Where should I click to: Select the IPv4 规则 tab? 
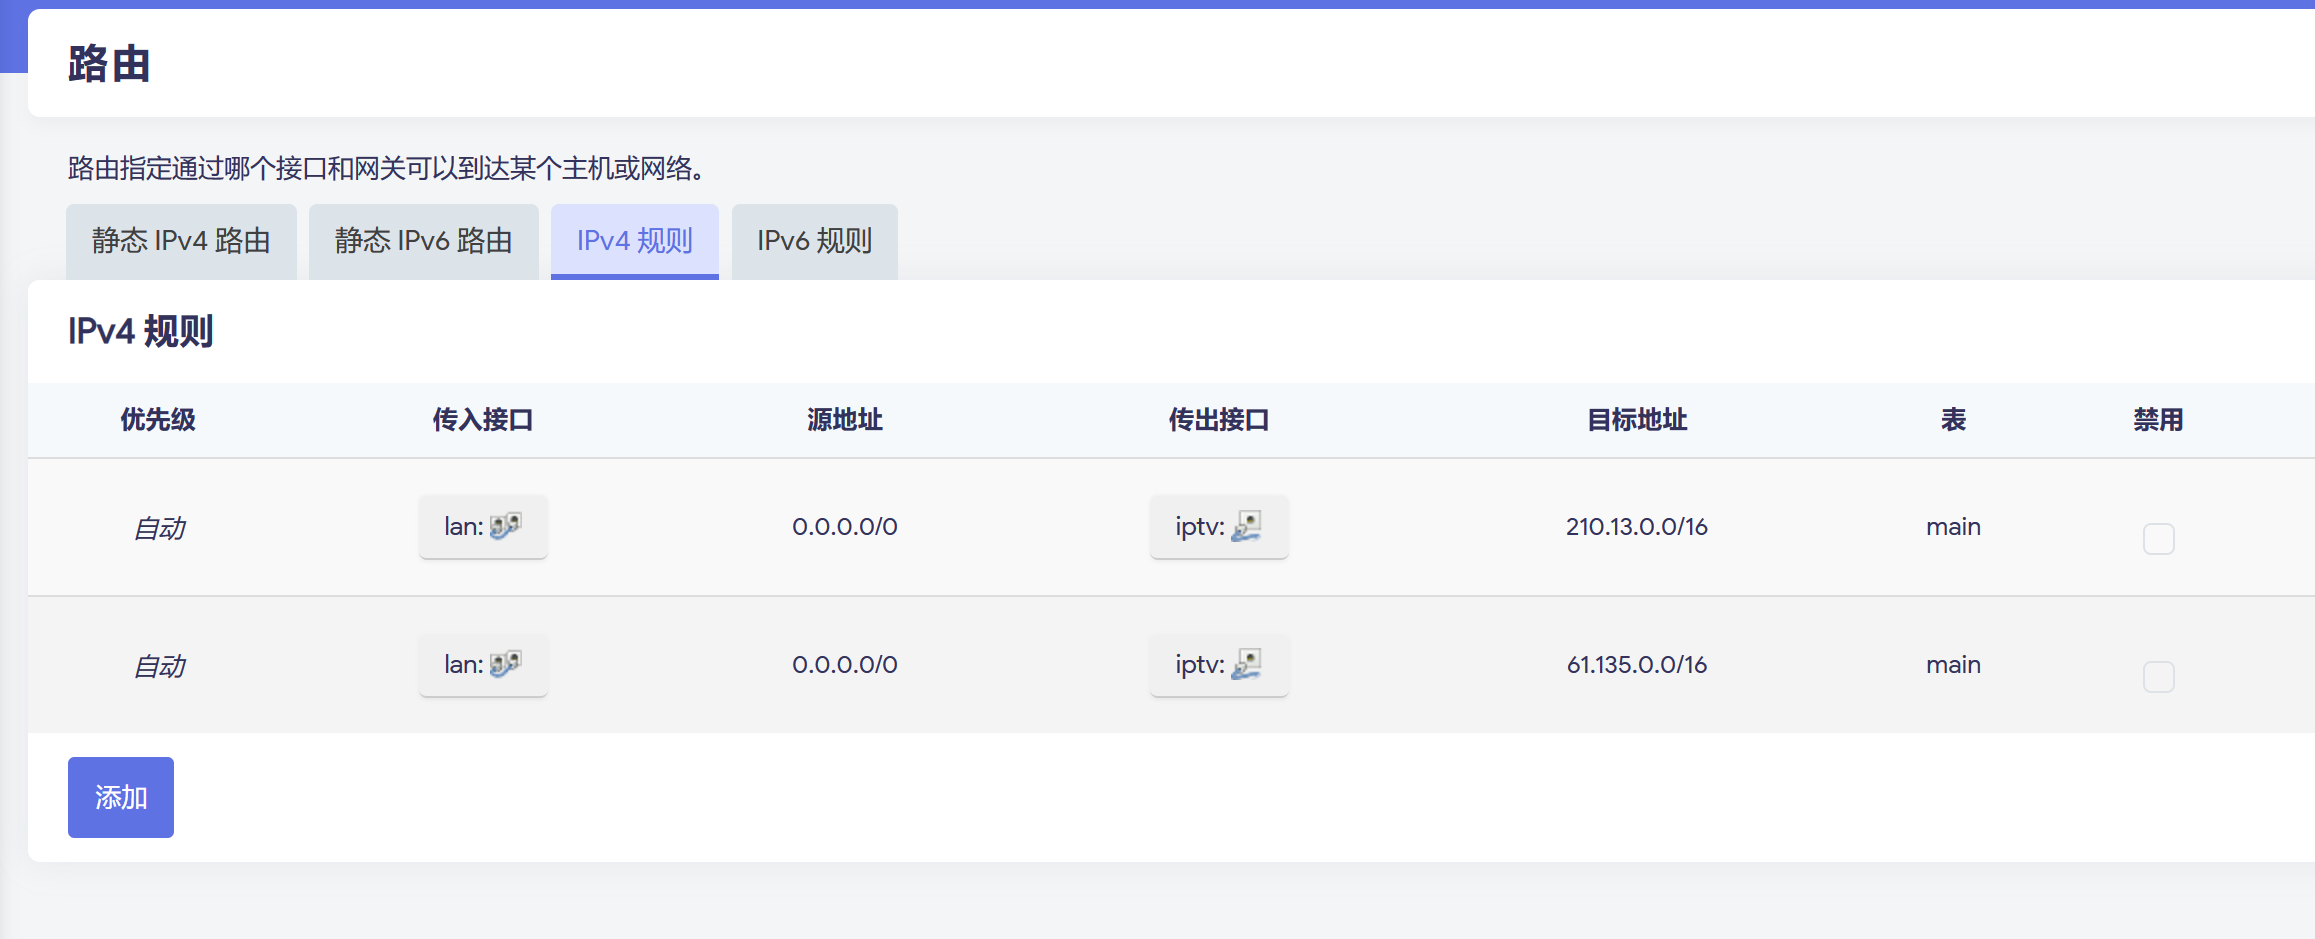(634, 241)
